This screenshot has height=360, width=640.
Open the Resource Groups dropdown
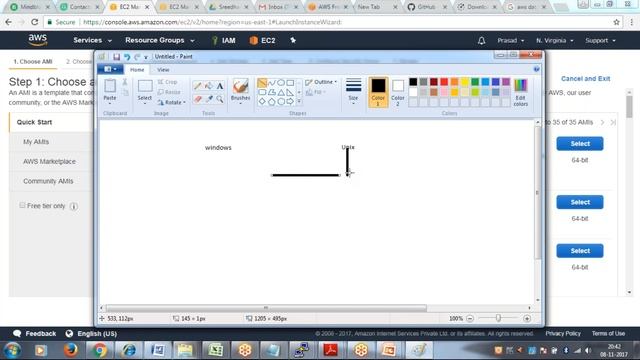(x=160, y=40)
